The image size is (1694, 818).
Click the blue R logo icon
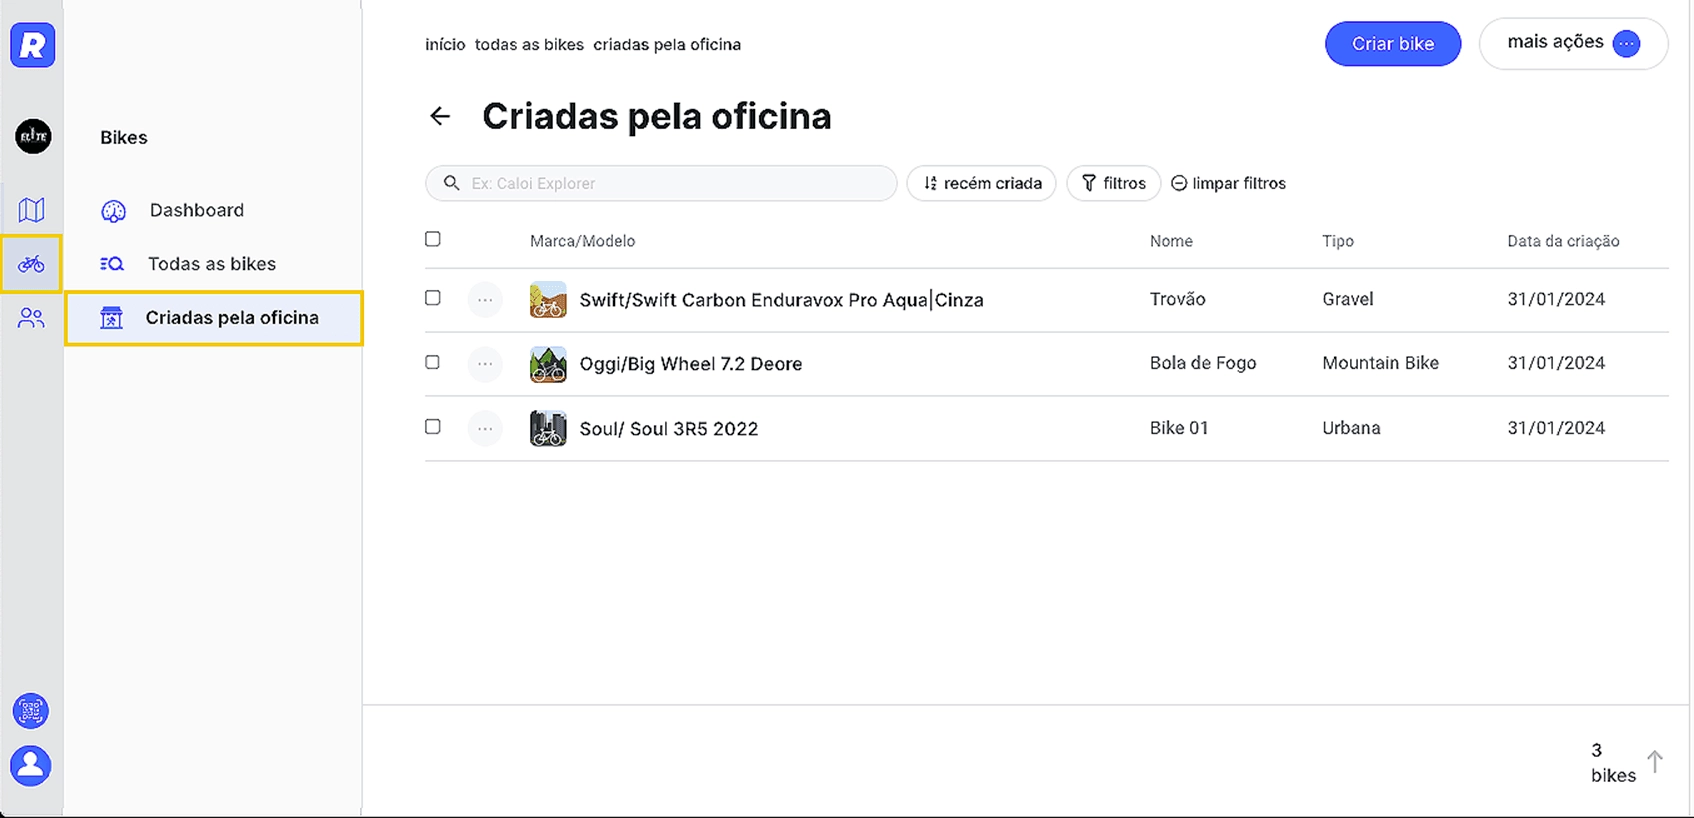coord(33,45)
